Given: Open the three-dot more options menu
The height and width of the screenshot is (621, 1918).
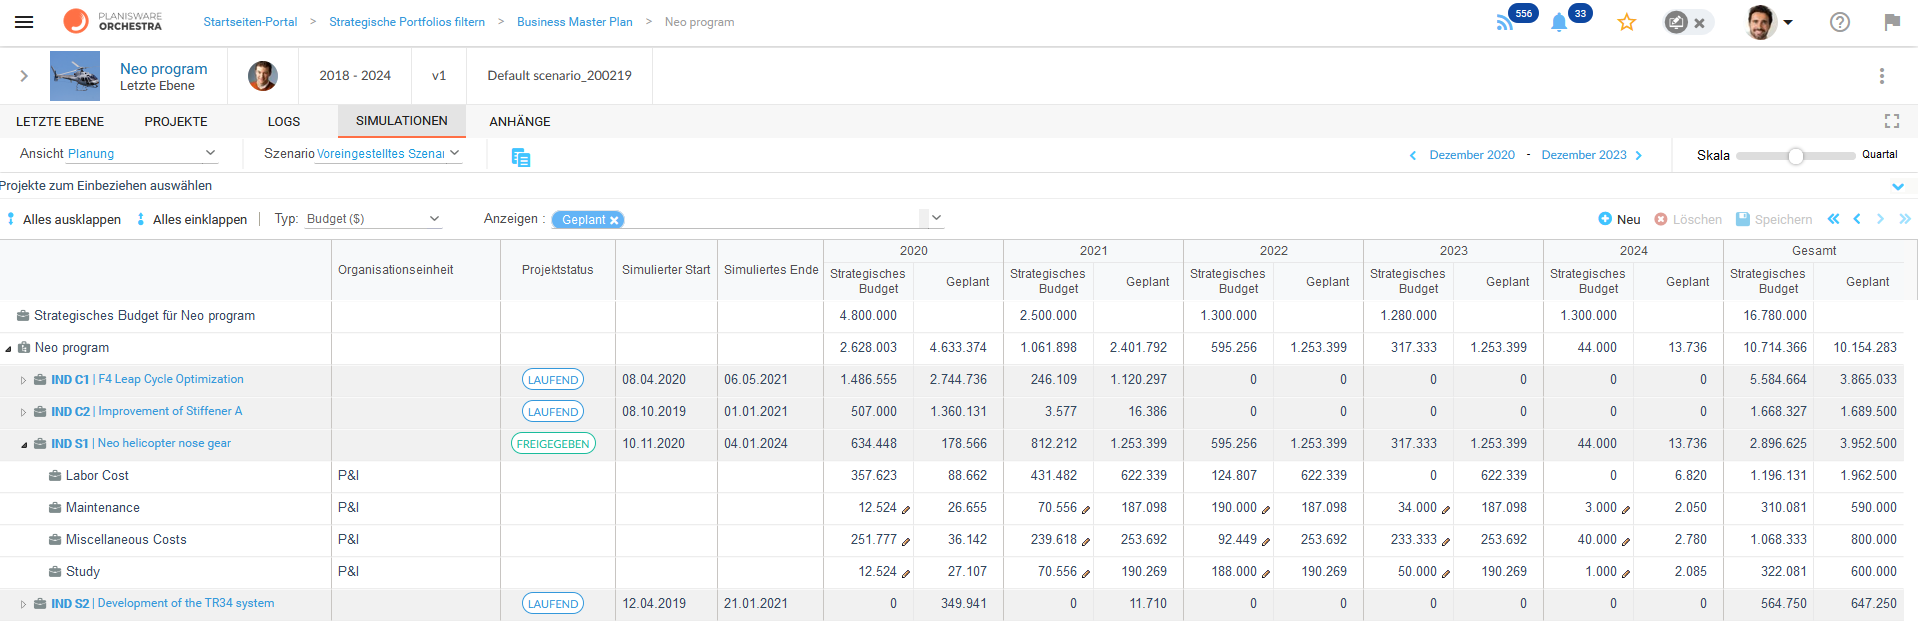Looking at the screenshot, I should 1881,76.
